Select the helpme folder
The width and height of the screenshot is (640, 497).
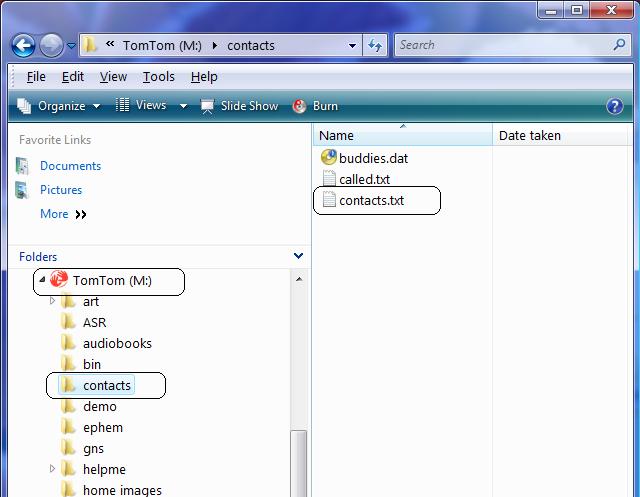(x=104, y=469)
